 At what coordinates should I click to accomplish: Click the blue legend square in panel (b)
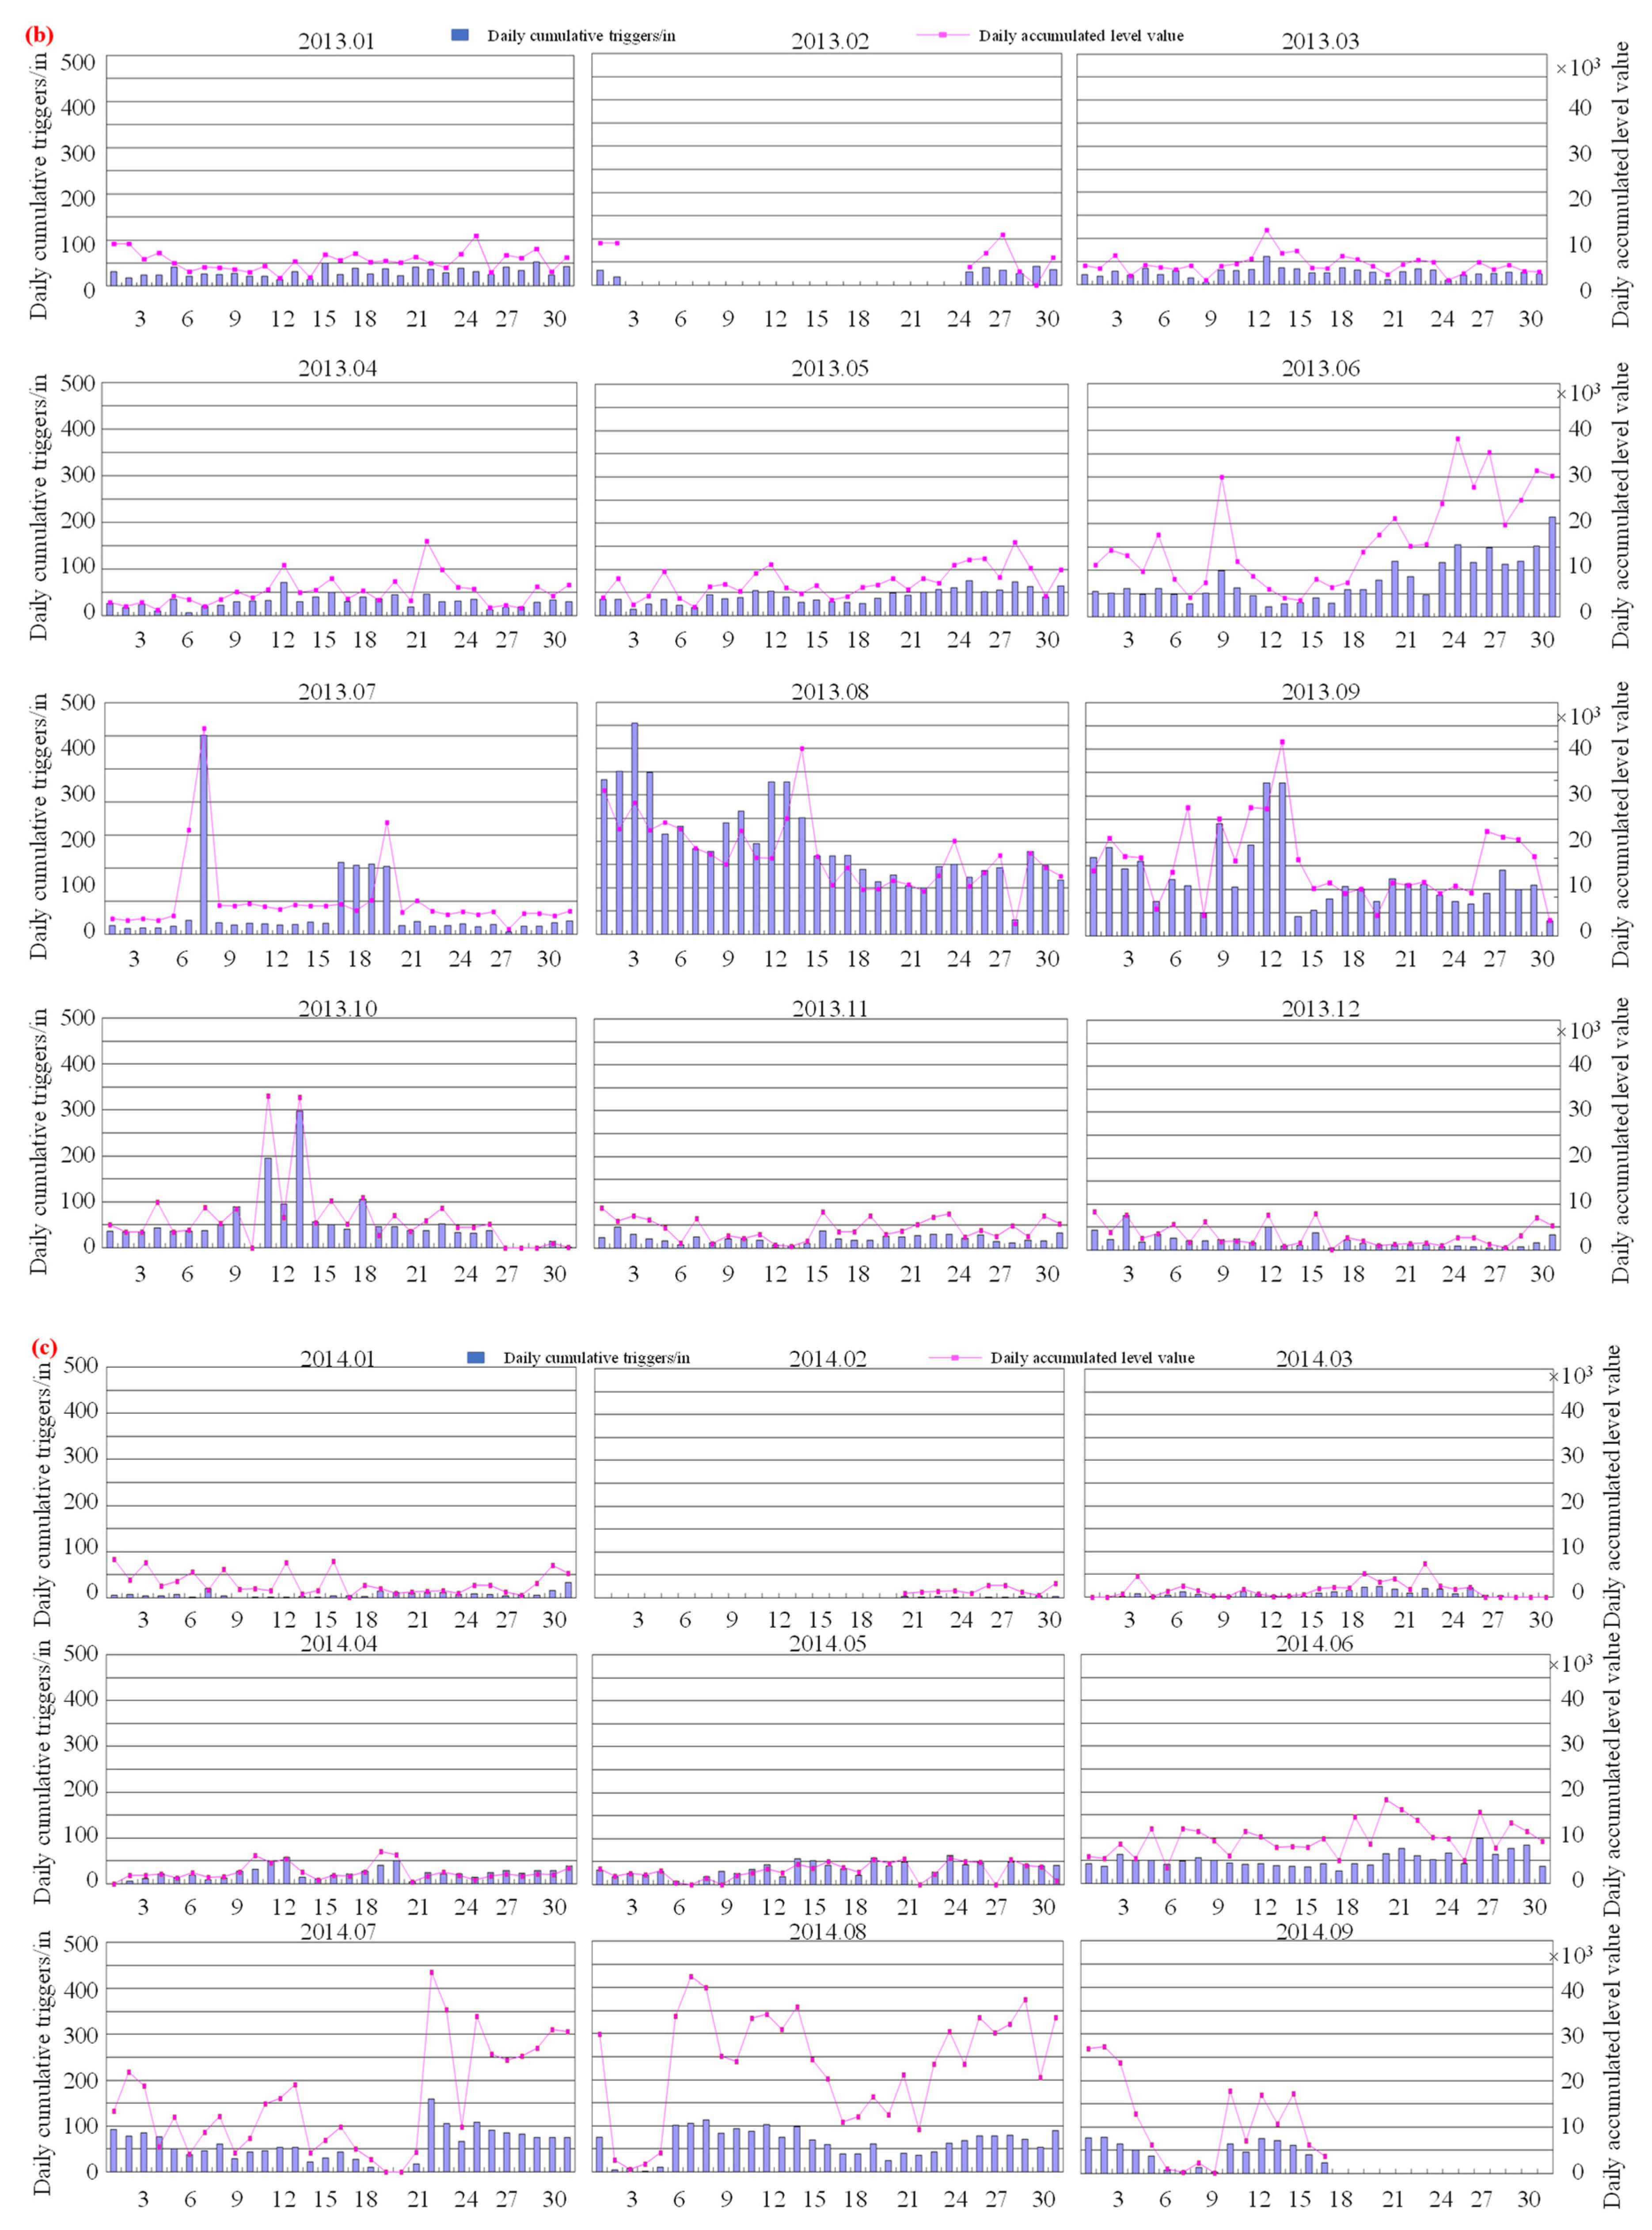pos(460,35)
